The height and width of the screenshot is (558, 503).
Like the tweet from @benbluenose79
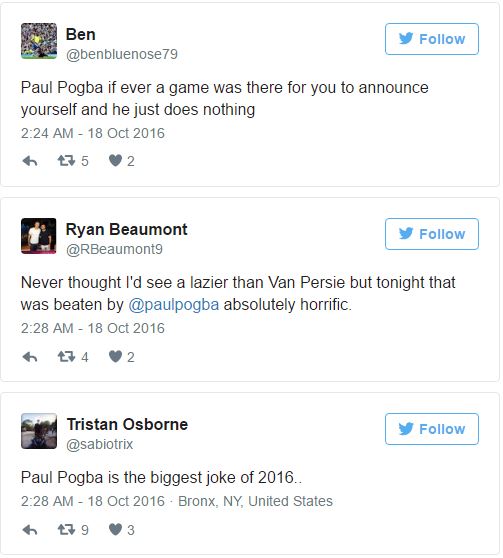click(115, 161)
